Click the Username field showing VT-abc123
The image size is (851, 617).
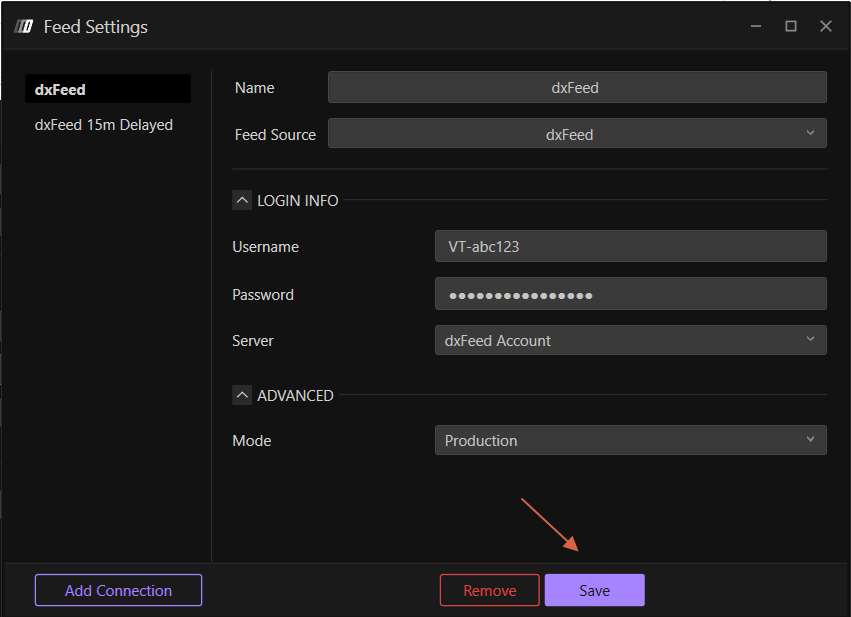[x=630, y=246]
